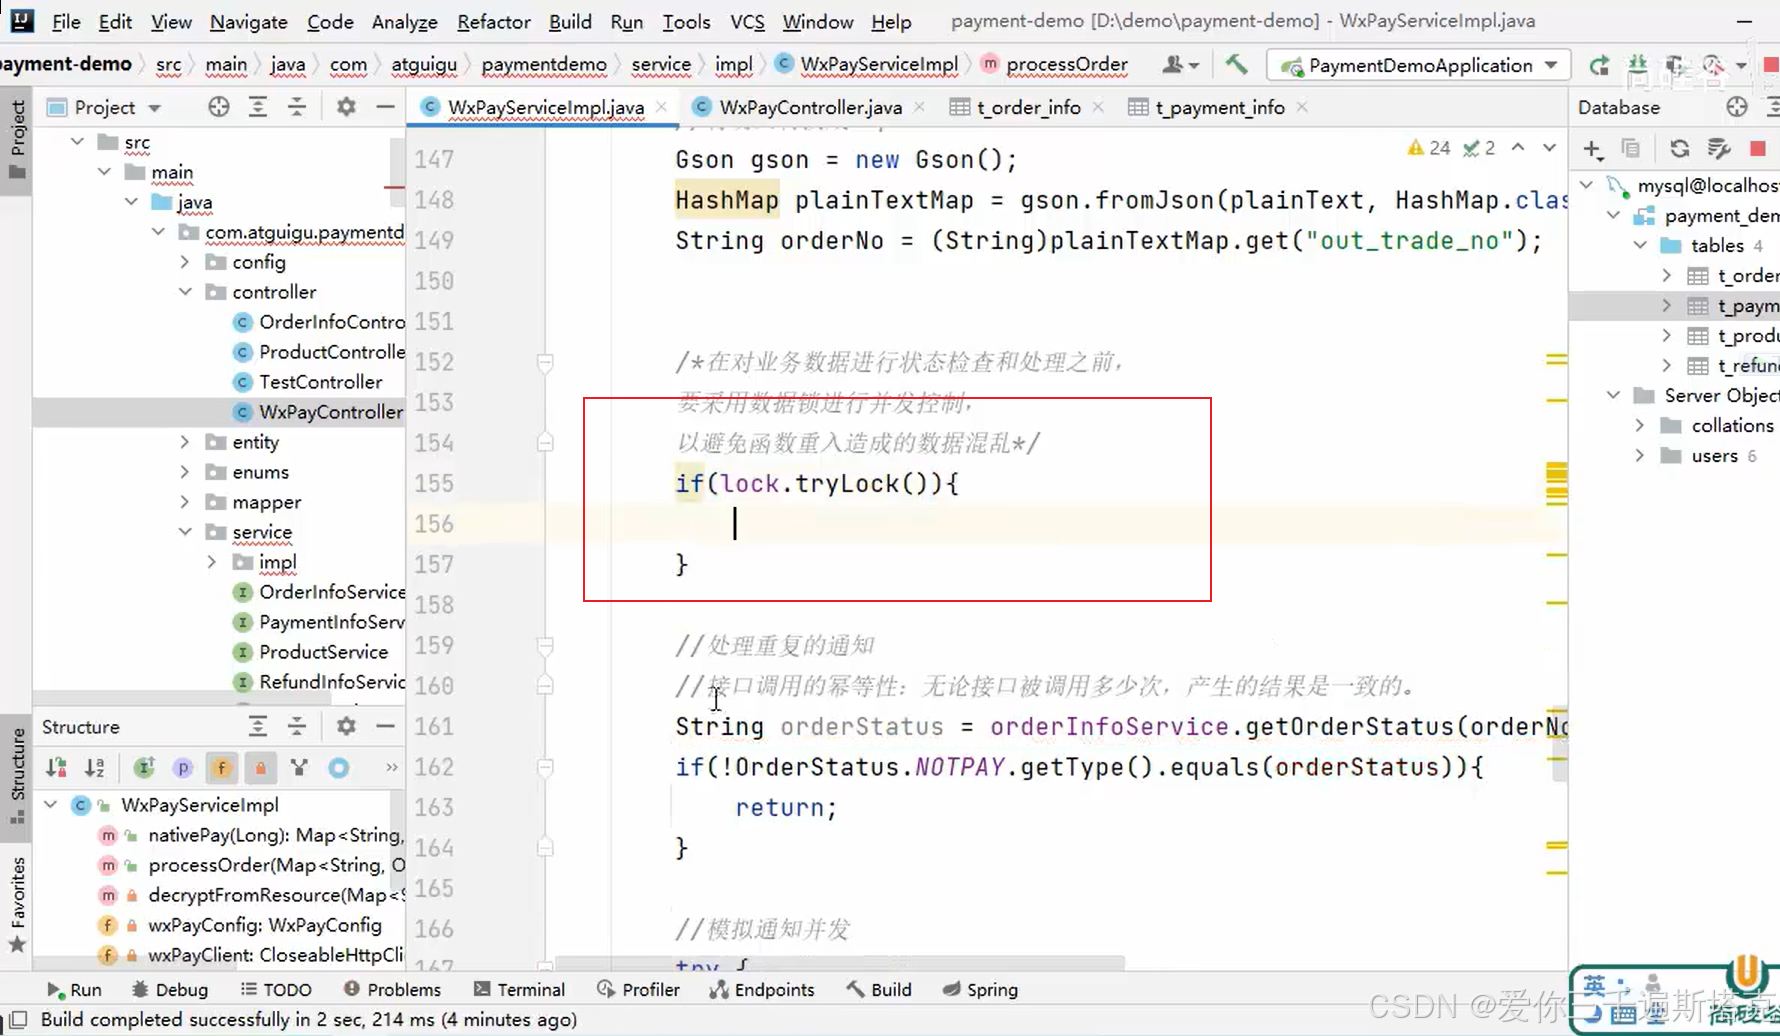Click the locate-in-project target icon
The image size is (1780, 1036).
click(x=218, y=107)
